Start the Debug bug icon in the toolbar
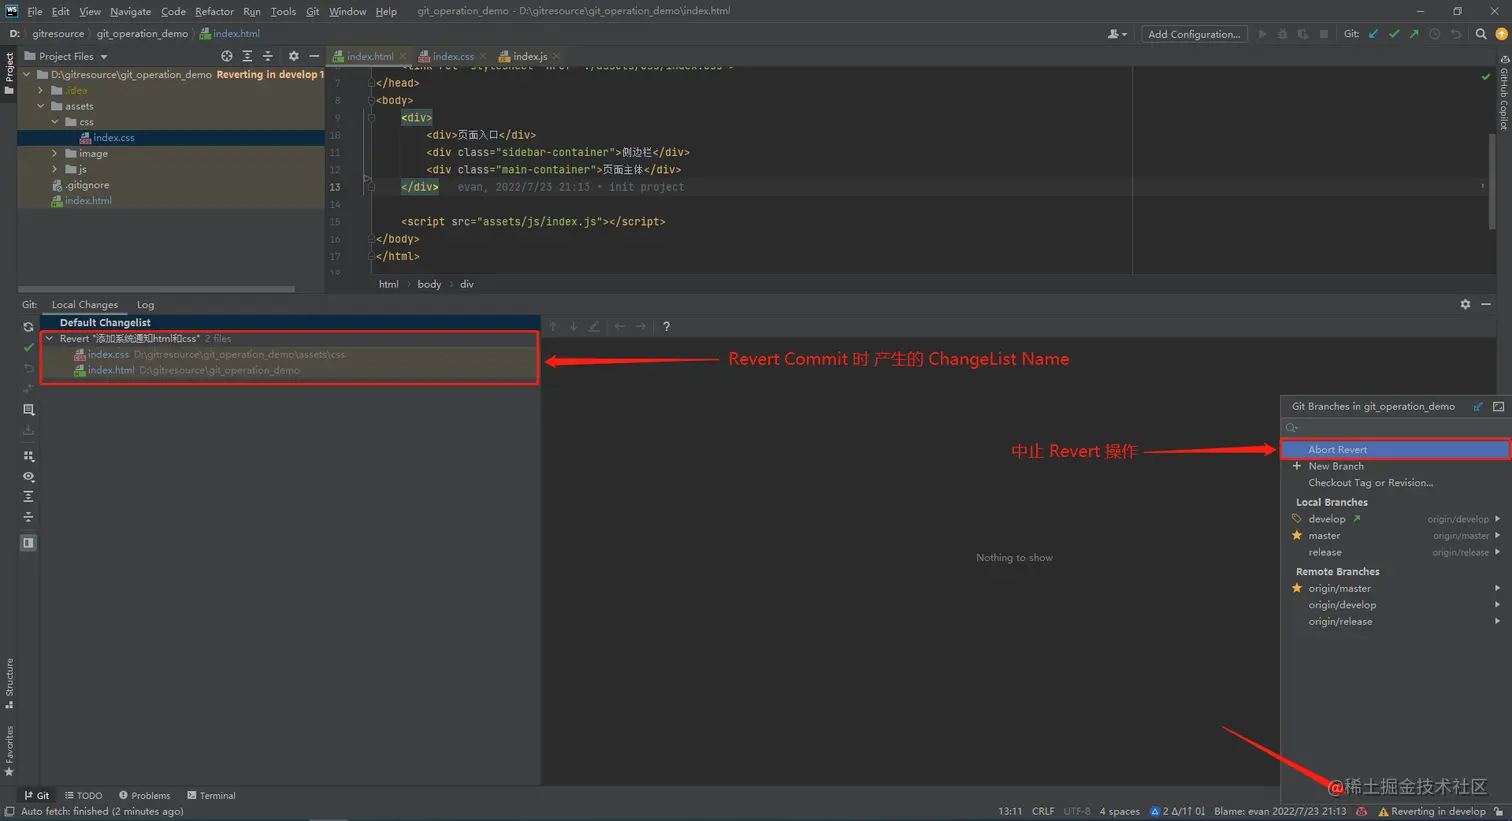1512x821 pixels. (x=1283, y=33)
